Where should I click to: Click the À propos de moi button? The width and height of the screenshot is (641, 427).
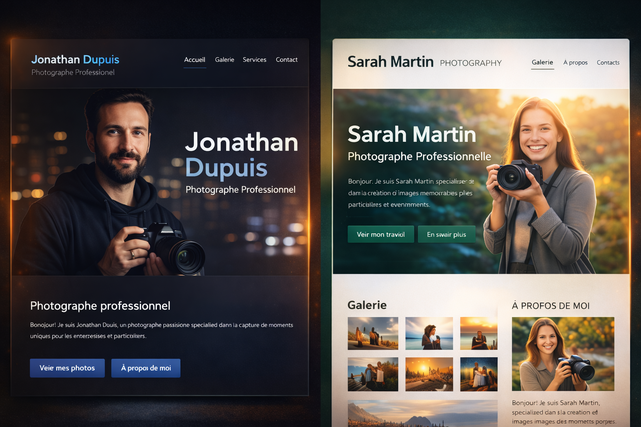(x=146, y=368)
